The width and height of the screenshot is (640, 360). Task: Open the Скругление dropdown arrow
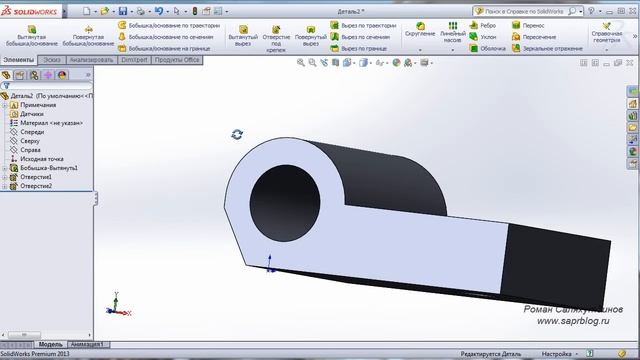pos(420,50)
